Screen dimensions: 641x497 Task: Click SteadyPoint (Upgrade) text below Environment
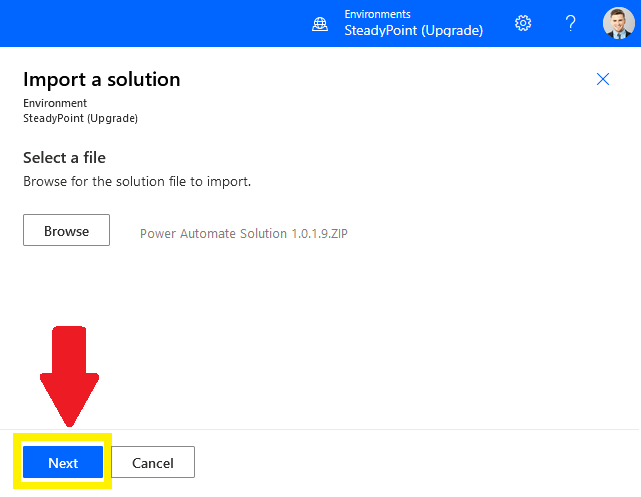pyautogui.click(x=80, y=119)
